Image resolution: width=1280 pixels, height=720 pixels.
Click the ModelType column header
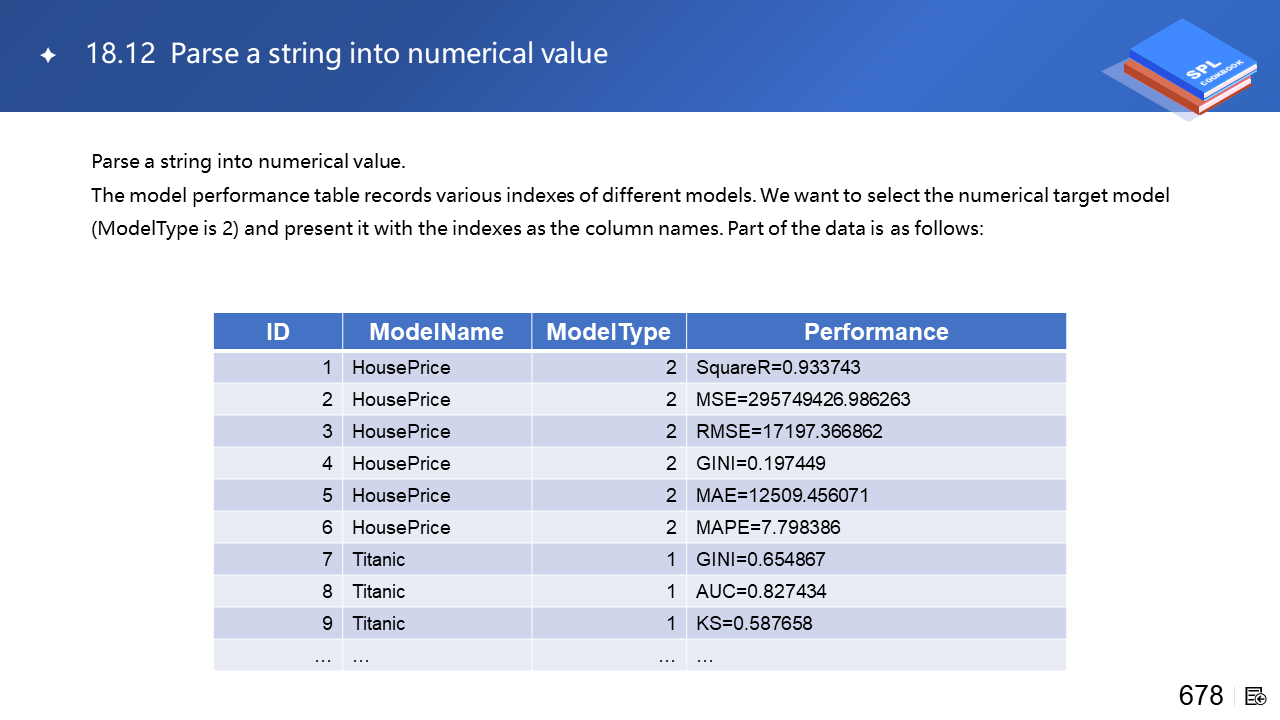(608, 332)
